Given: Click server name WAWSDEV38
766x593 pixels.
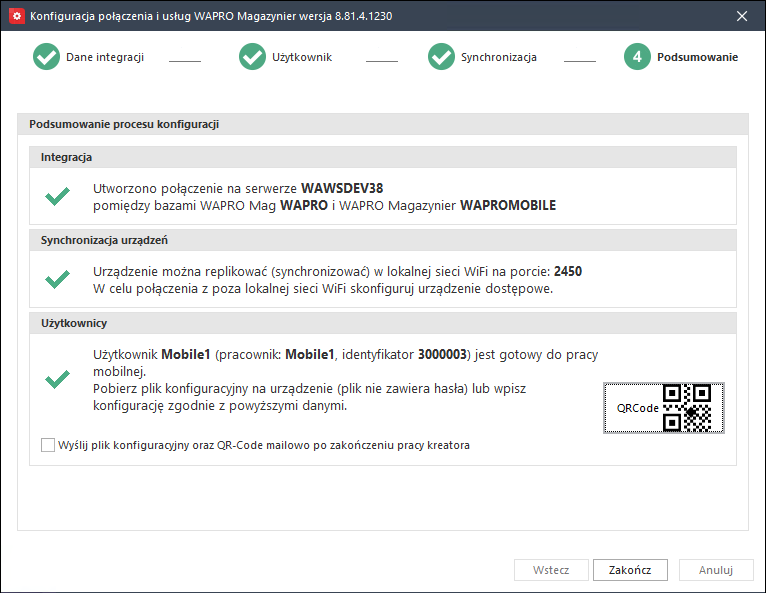Looking at the screenshot, I should [x=342, y=188].
